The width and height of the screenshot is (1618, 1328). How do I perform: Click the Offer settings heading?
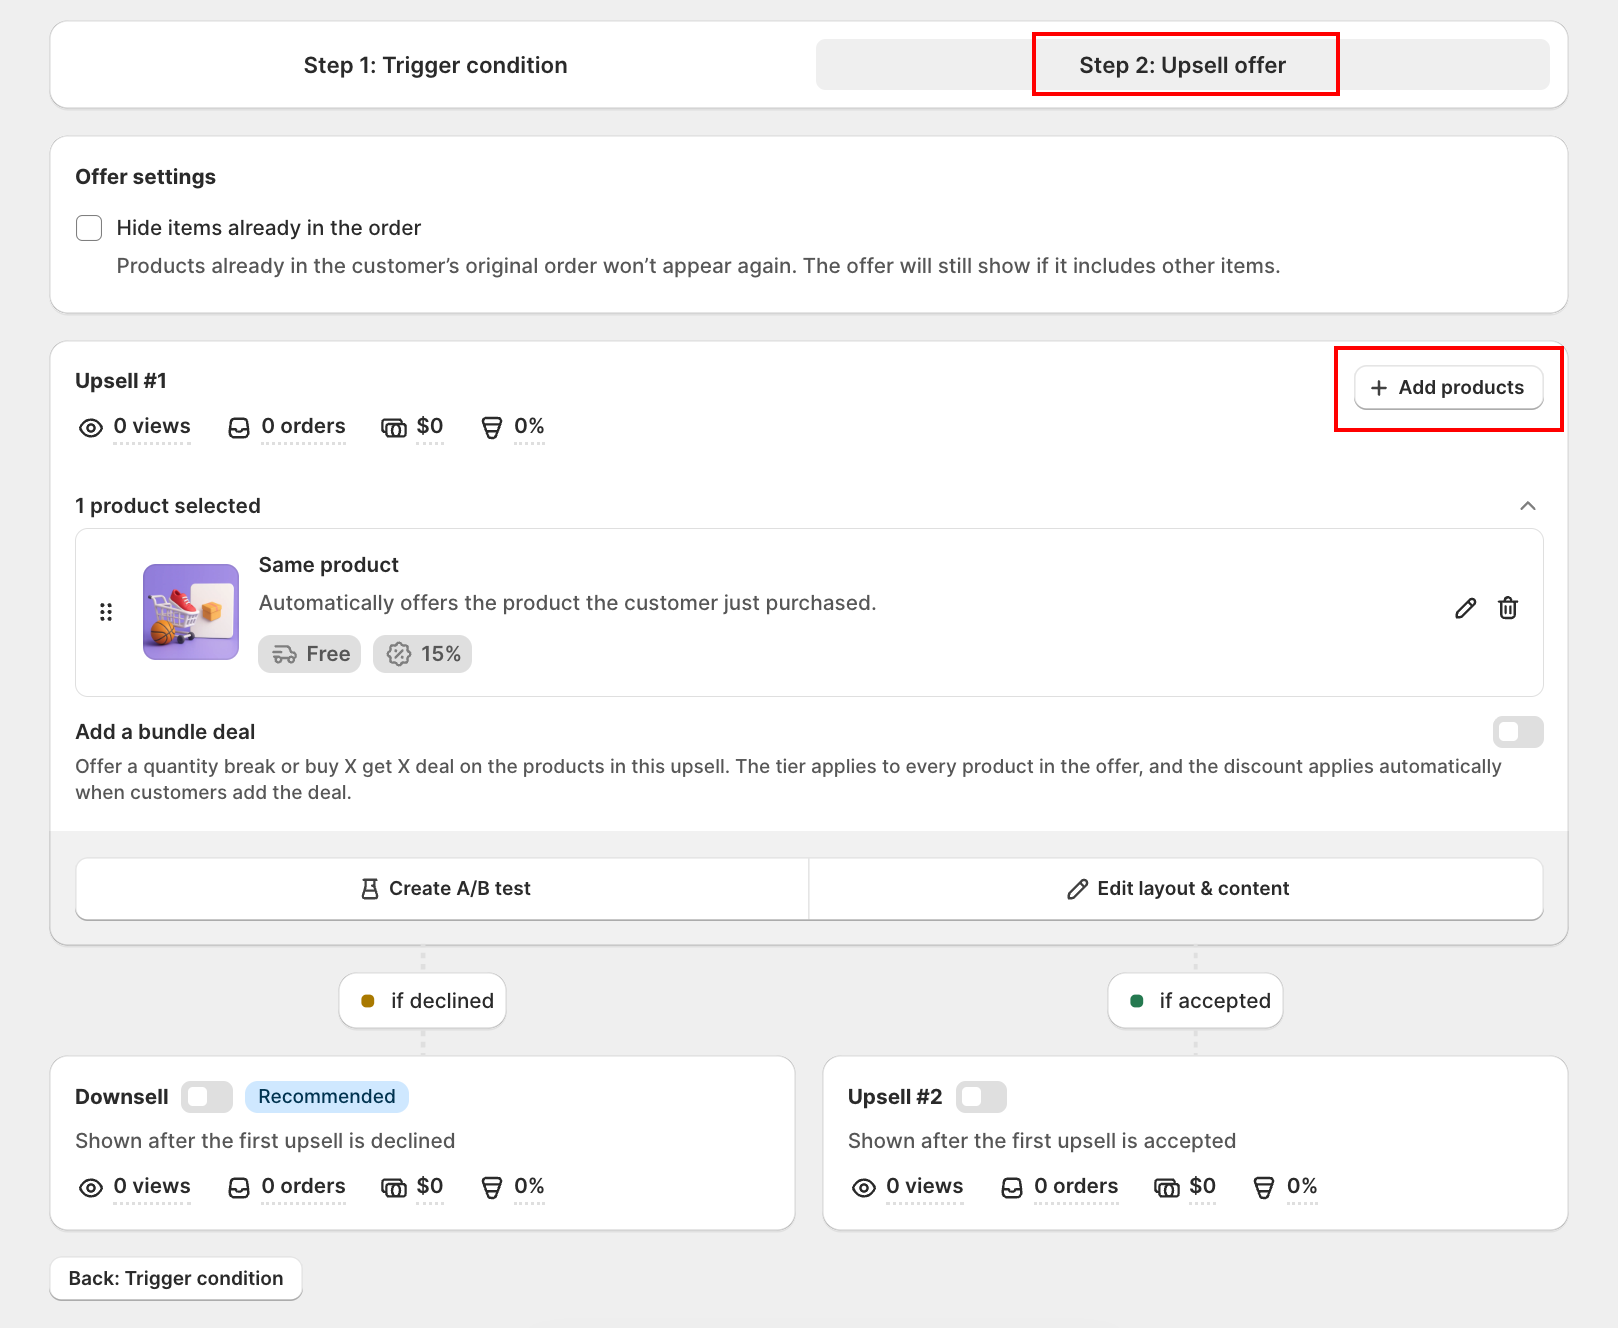(146, 177)
